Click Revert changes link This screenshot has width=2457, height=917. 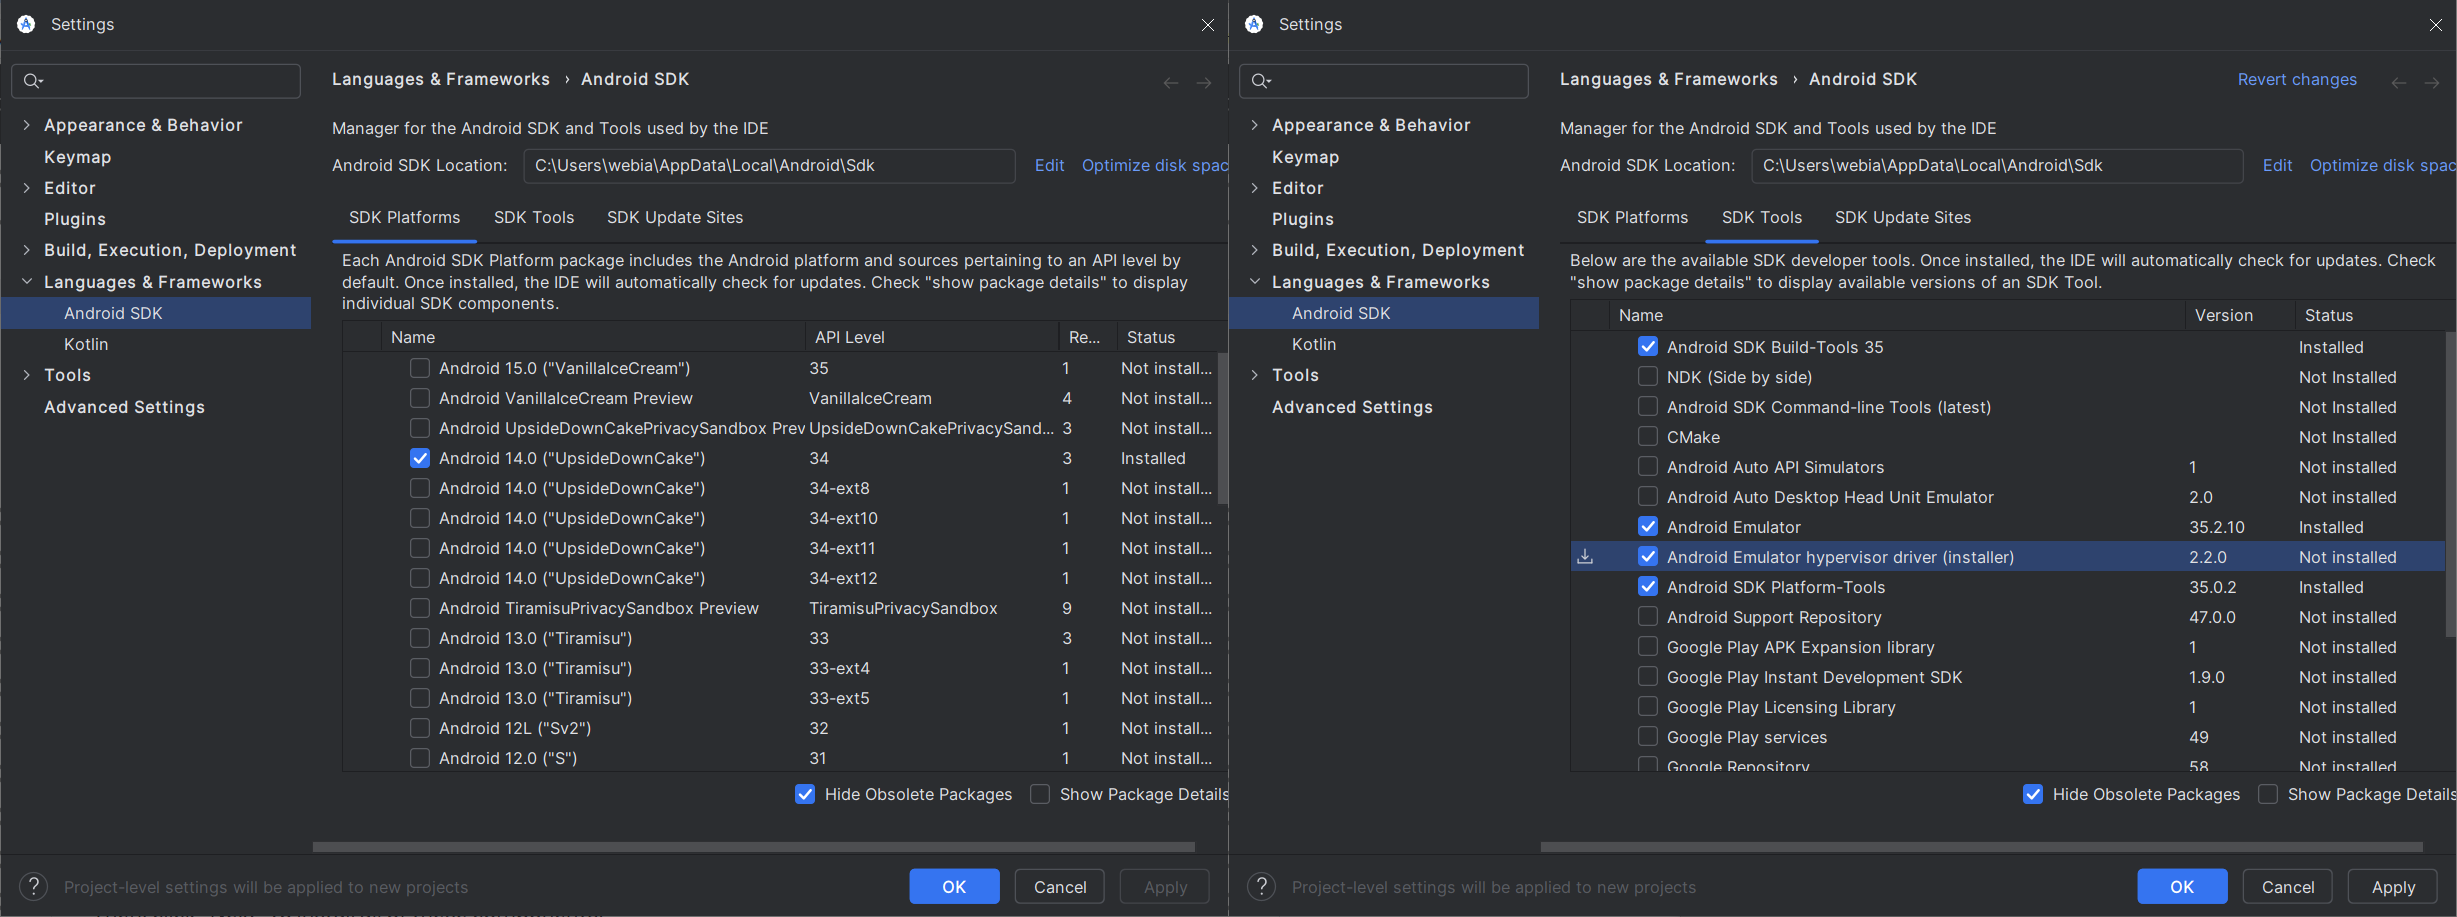pyautogui.click(x=2297, y=79)
